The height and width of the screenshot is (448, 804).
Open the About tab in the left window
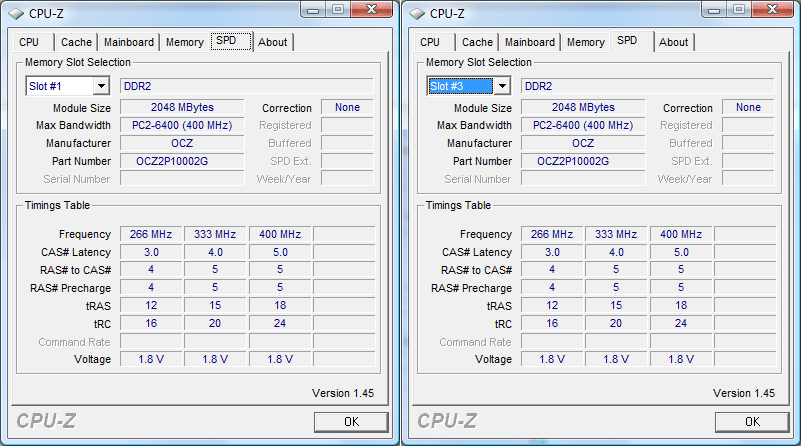pyautogui.click(x=273, y=42)
